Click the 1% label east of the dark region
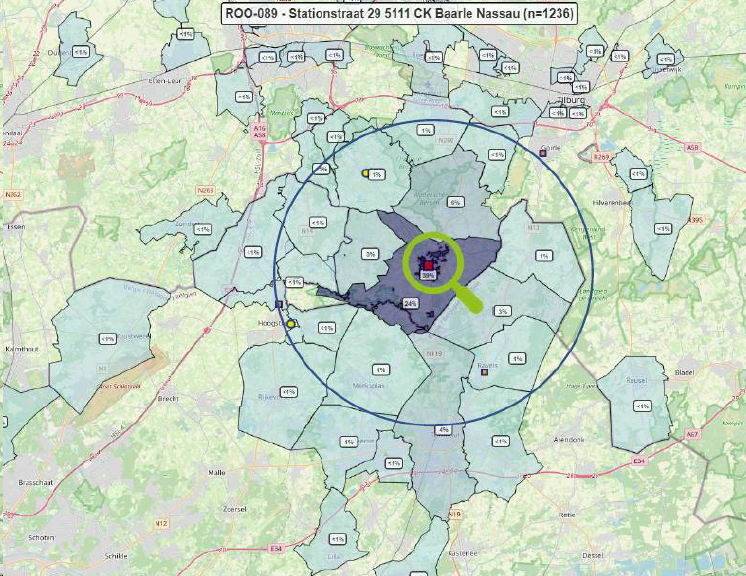 point(544,256)
